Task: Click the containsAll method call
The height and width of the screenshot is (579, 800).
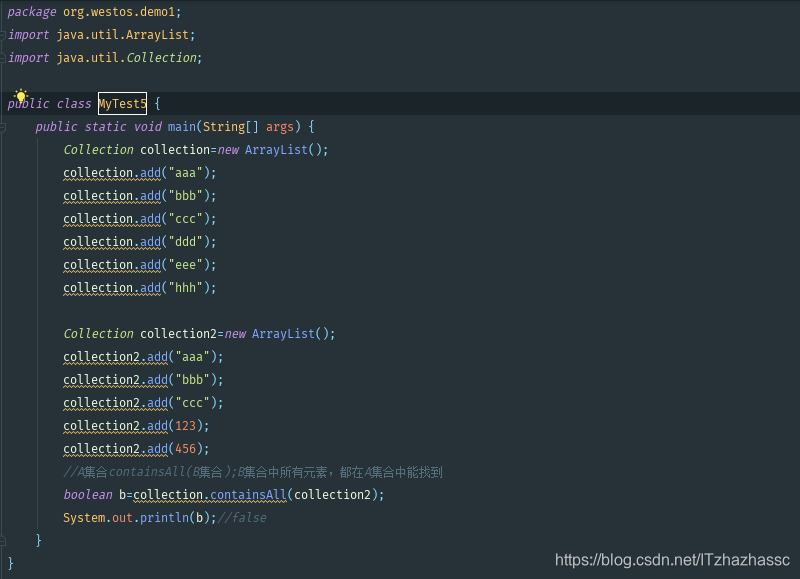Action: [248, 495]
